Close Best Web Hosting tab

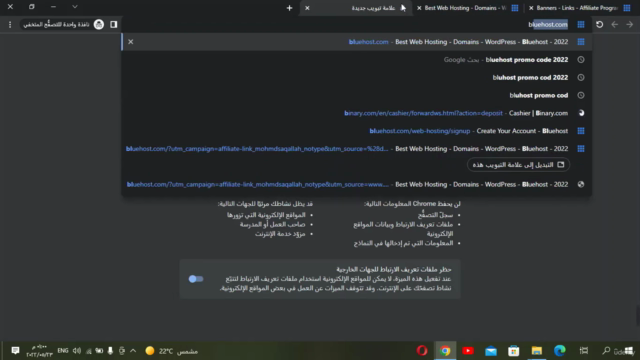pyautogui.click(x=419, y=8)
